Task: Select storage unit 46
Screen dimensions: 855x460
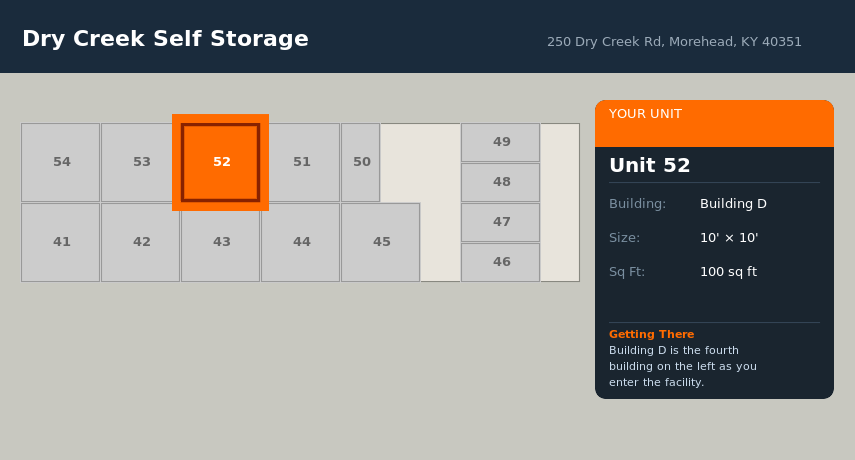Action: click(501, 262)
